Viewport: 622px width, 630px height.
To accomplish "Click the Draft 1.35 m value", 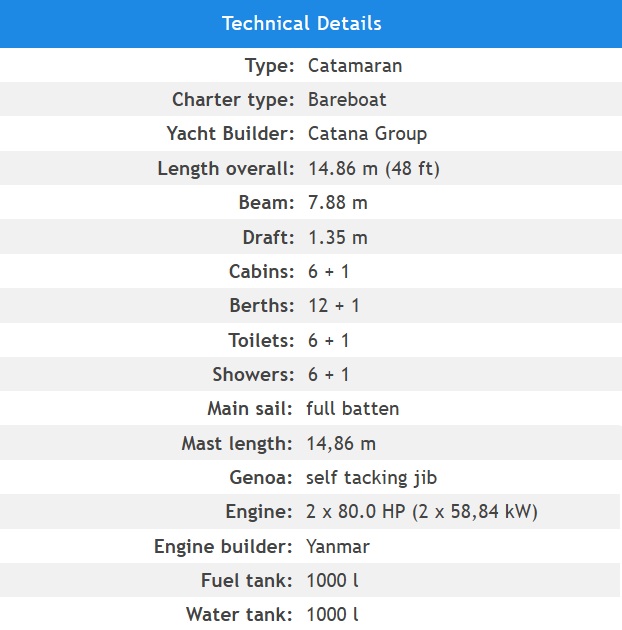I will [338, 237].
